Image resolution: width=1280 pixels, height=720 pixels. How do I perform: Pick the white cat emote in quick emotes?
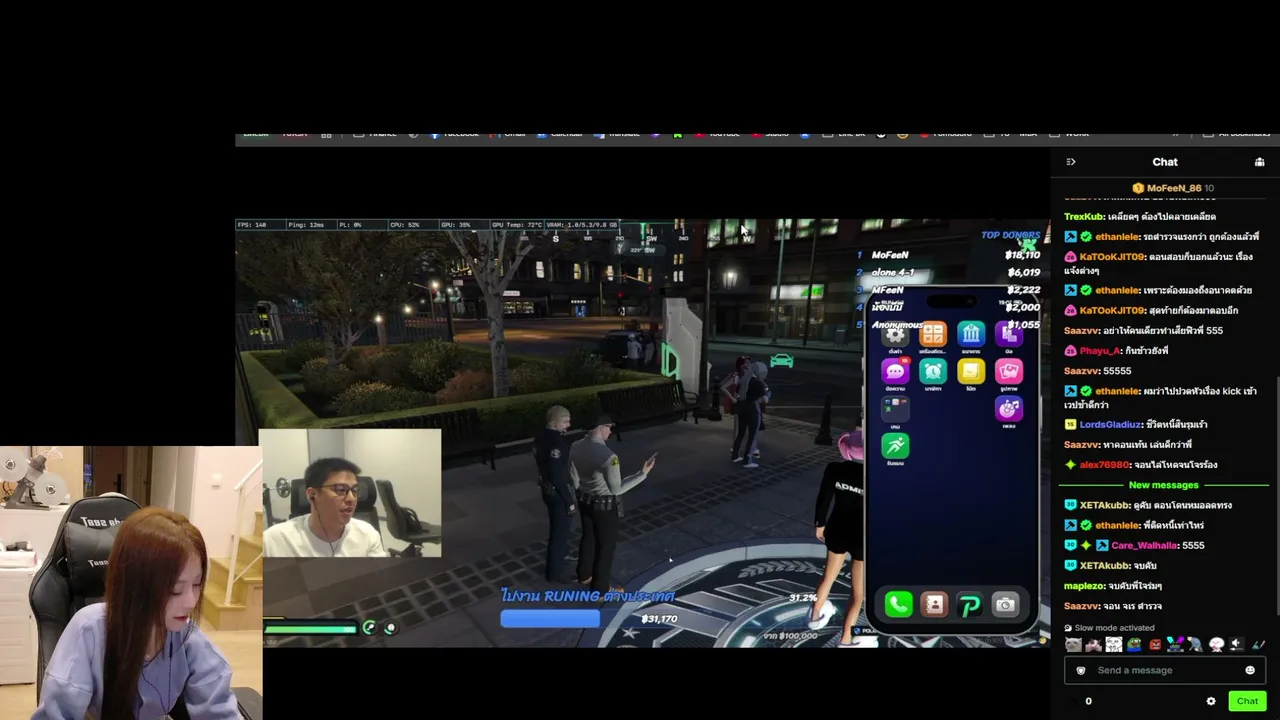pos(1073,645)
